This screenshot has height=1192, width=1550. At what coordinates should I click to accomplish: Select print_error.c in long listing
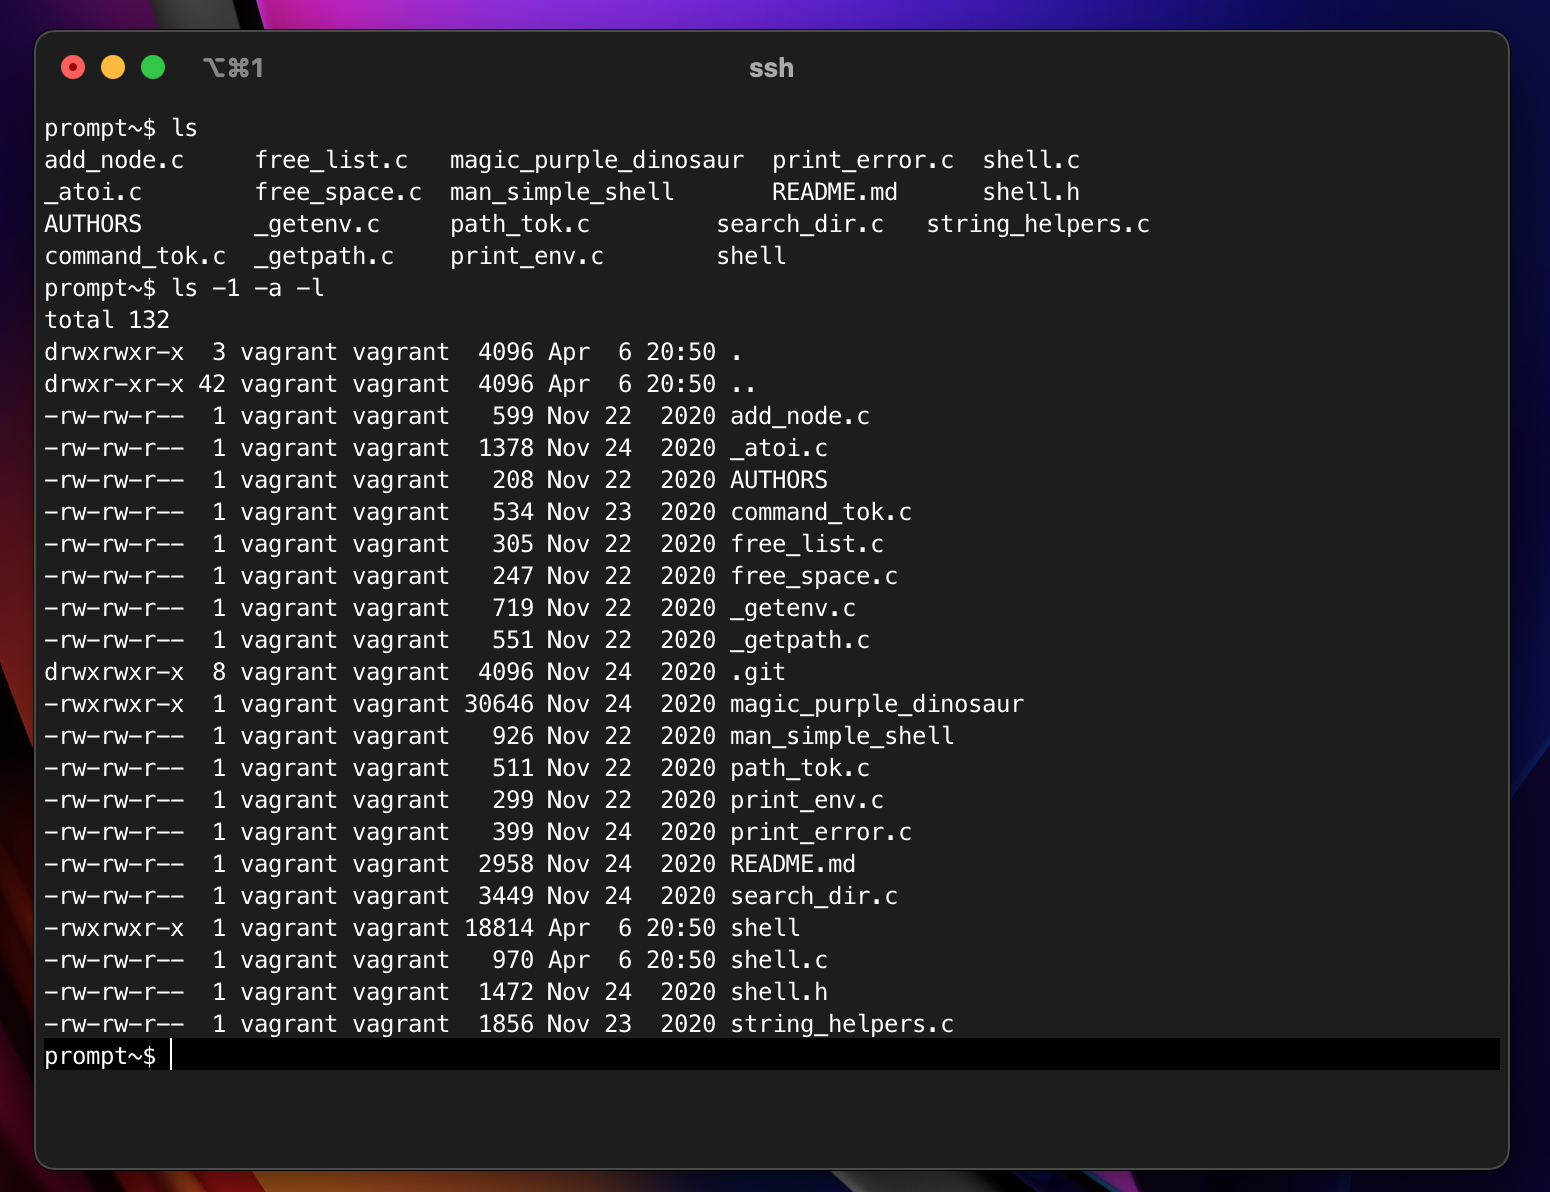821,832
